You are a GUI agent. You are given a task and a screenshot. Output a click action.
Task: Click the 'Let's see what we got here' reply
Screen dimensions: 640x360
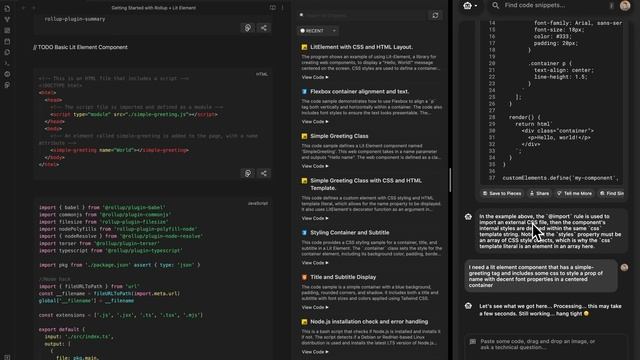tap(550, 310)
